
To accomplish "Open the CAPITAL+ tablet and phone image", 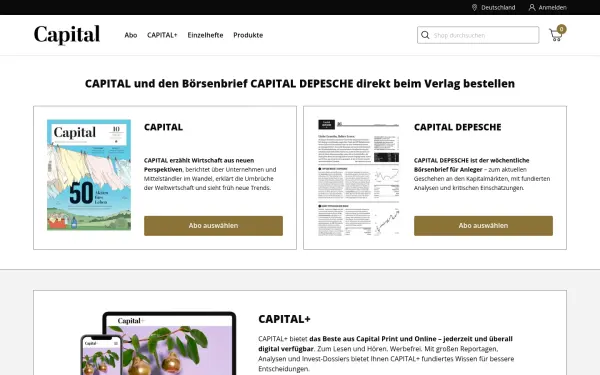I will [158, 343].
